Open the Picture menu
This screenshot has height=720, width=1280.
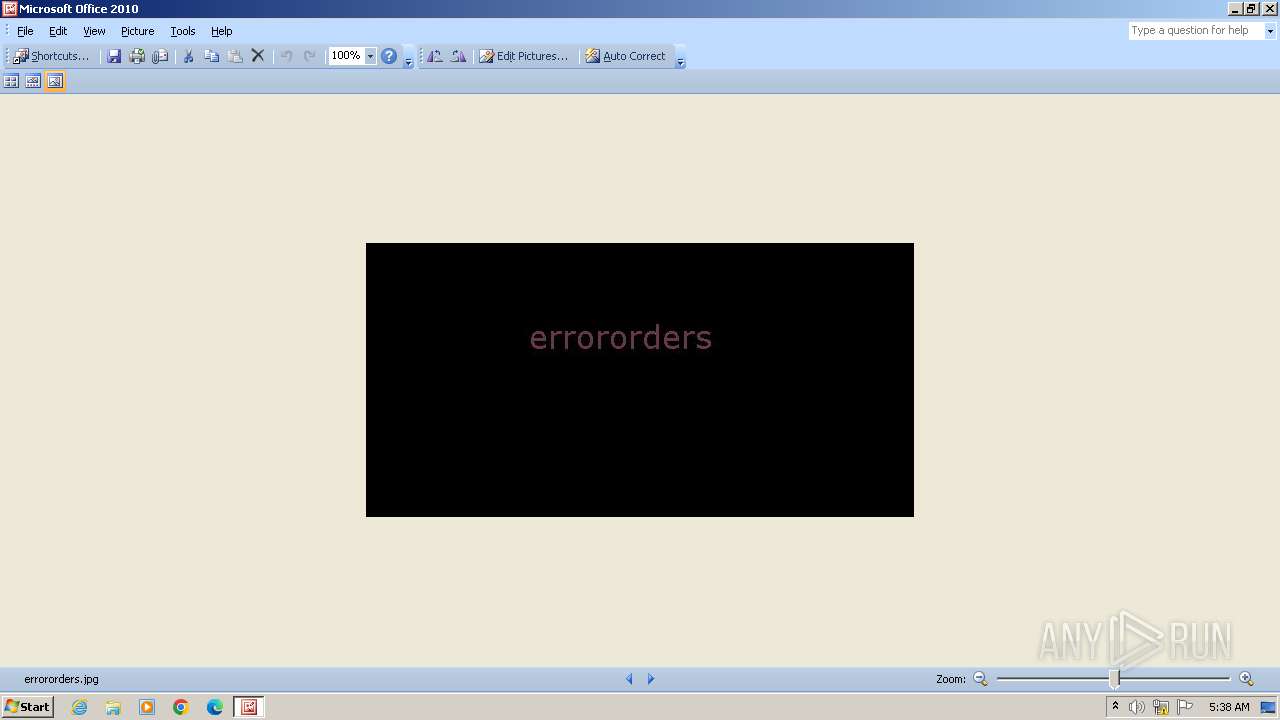point(138,31)
